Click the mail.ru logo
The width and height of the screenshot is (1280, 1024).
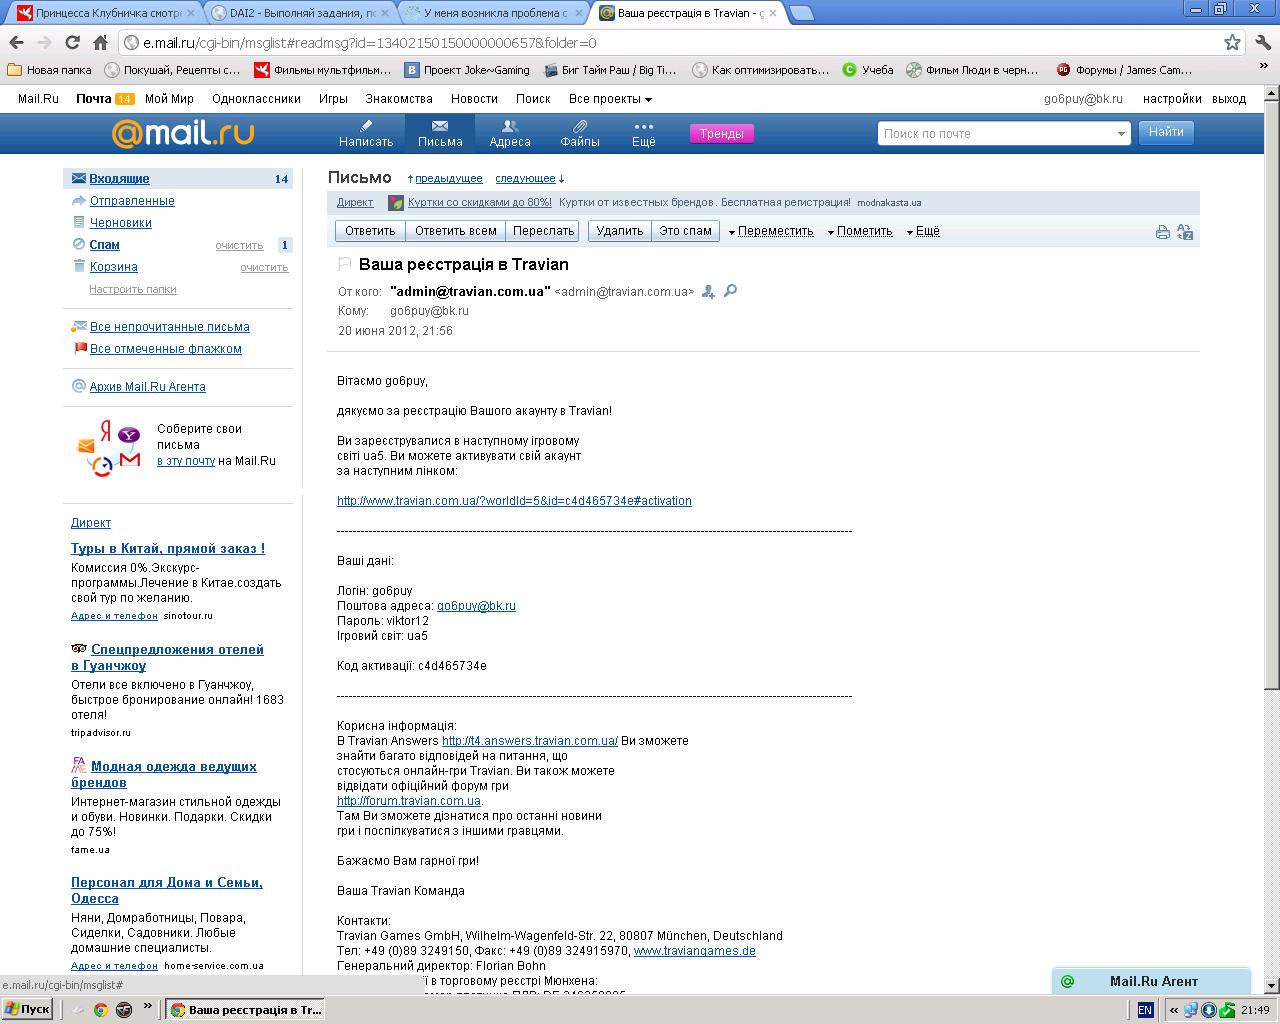(182, 133)
